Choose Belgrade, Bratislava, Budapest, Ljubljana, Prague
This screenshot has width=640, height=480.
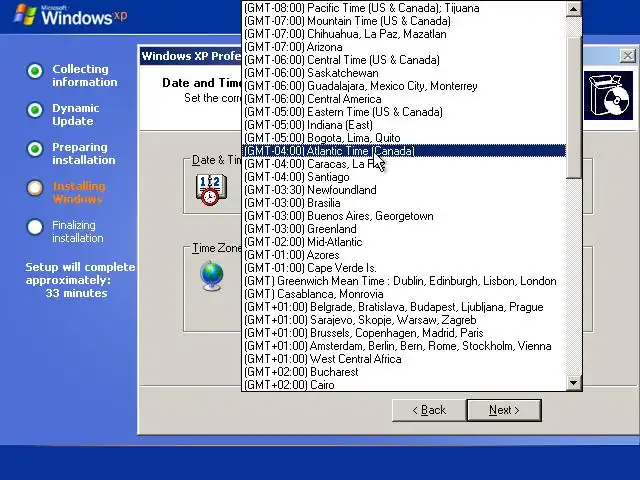pos(404,307)
